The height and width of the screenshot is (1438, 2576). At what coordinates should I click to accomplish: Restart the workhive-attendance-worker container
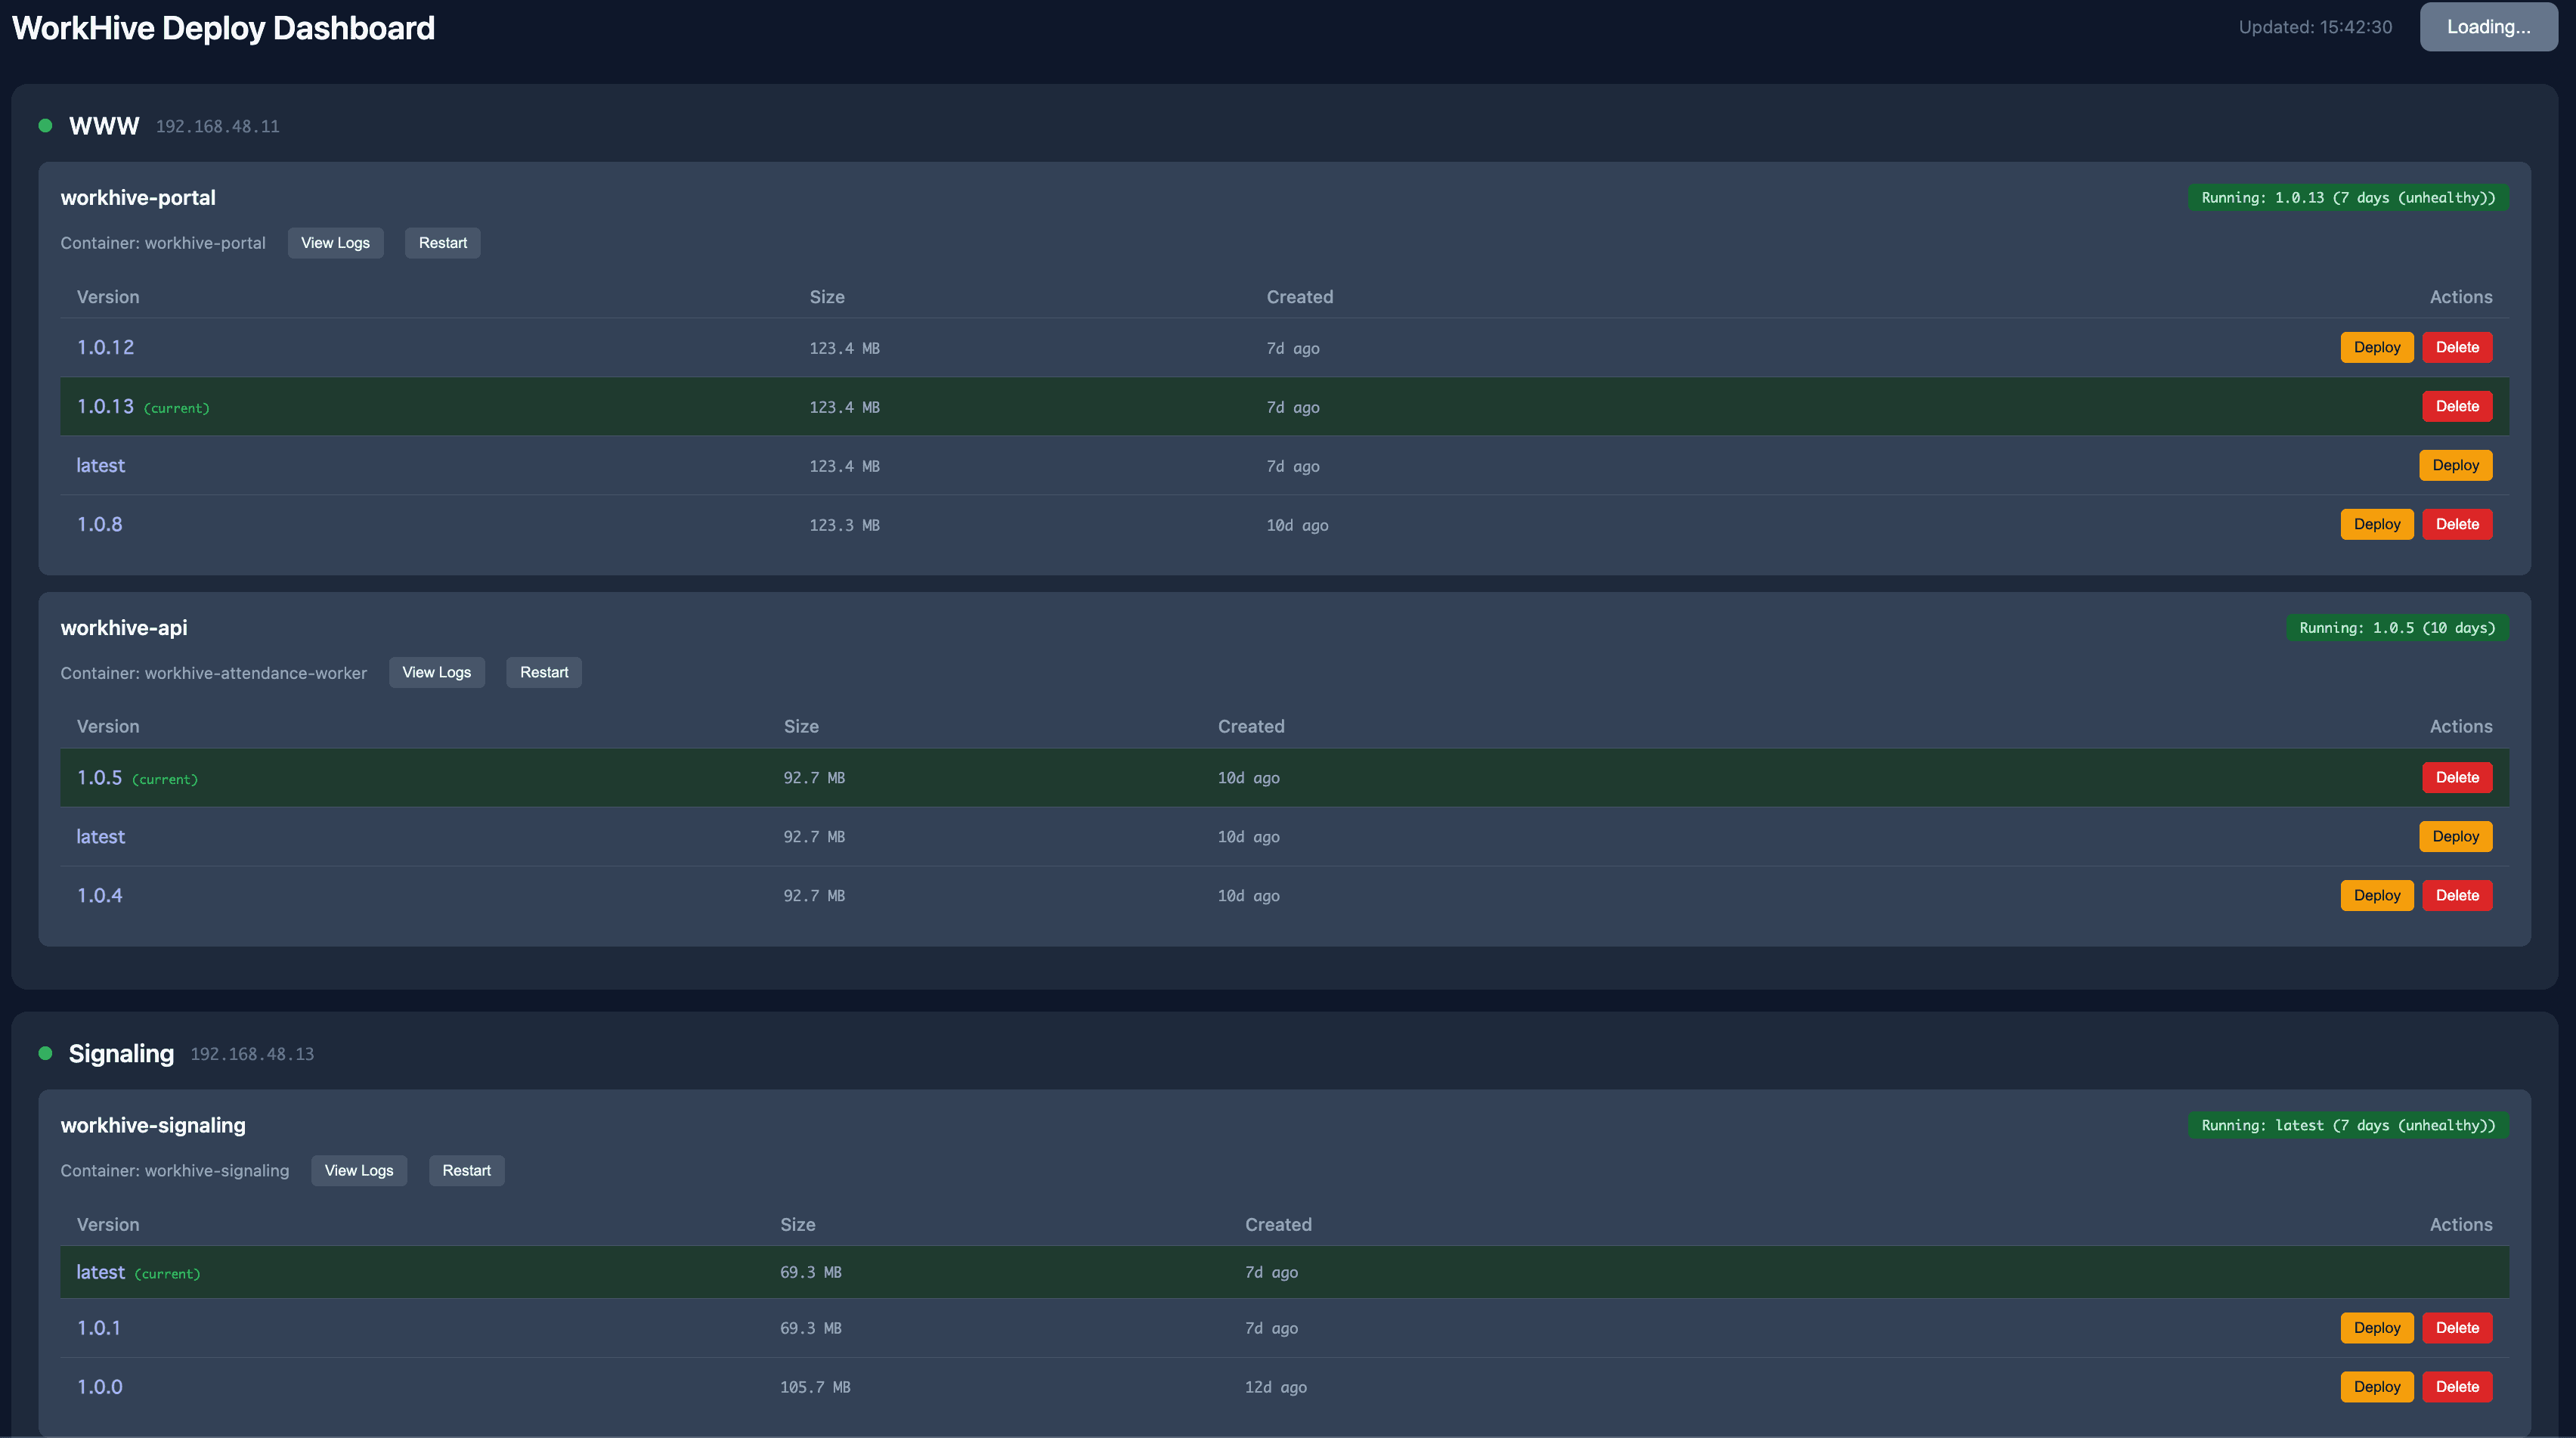click(x=543, y=672)
